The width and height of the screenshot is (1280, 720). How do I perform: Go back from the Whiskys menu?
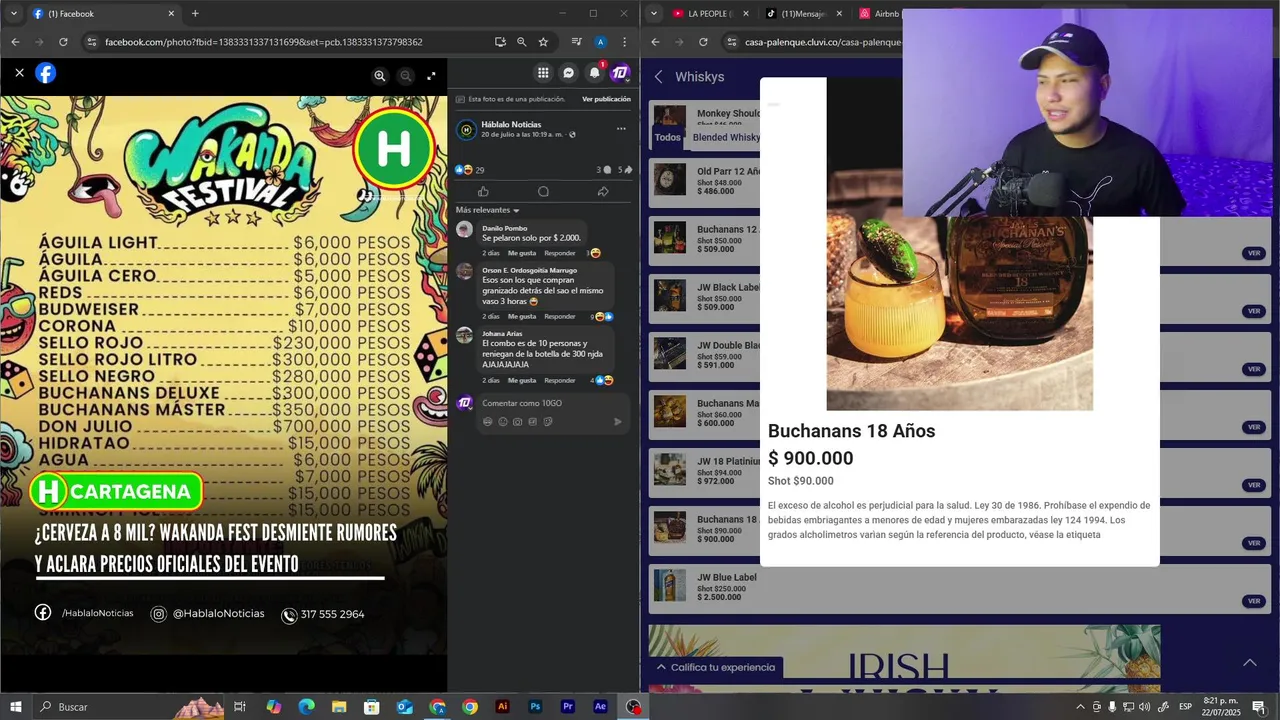[659, 77]
